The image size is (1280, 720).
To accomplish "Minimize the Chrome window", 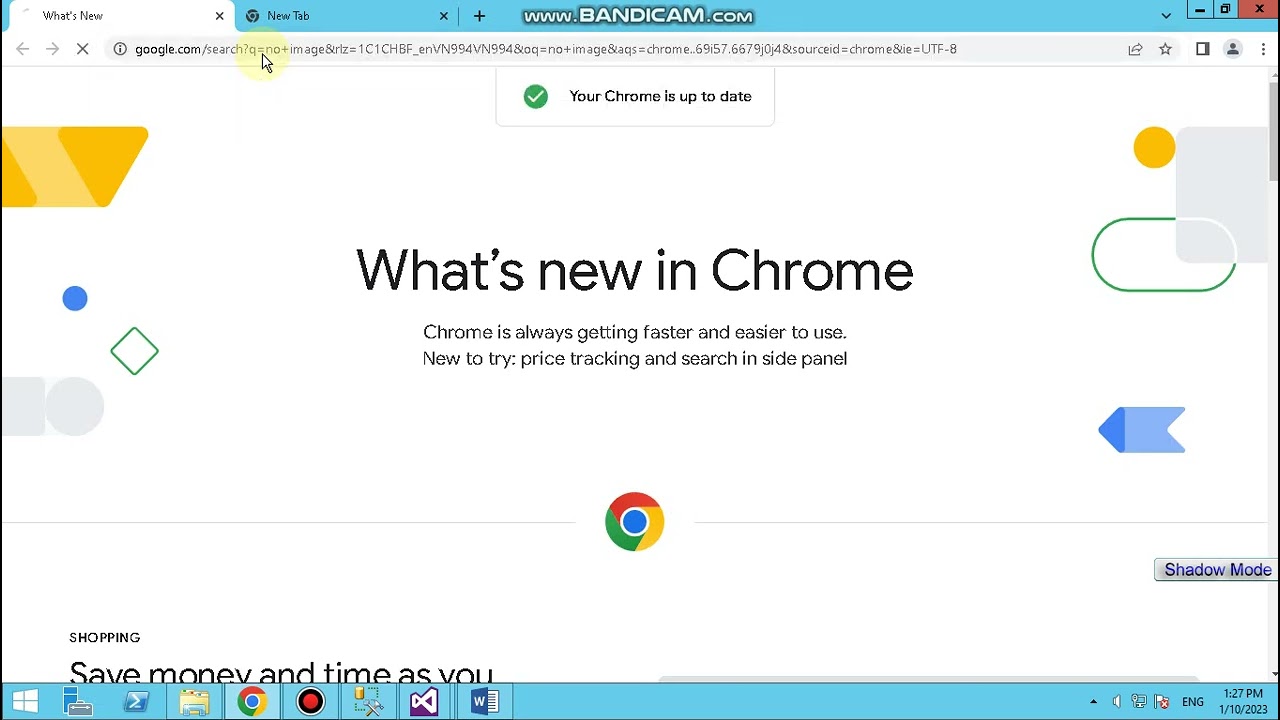I will pos(1199,10).
